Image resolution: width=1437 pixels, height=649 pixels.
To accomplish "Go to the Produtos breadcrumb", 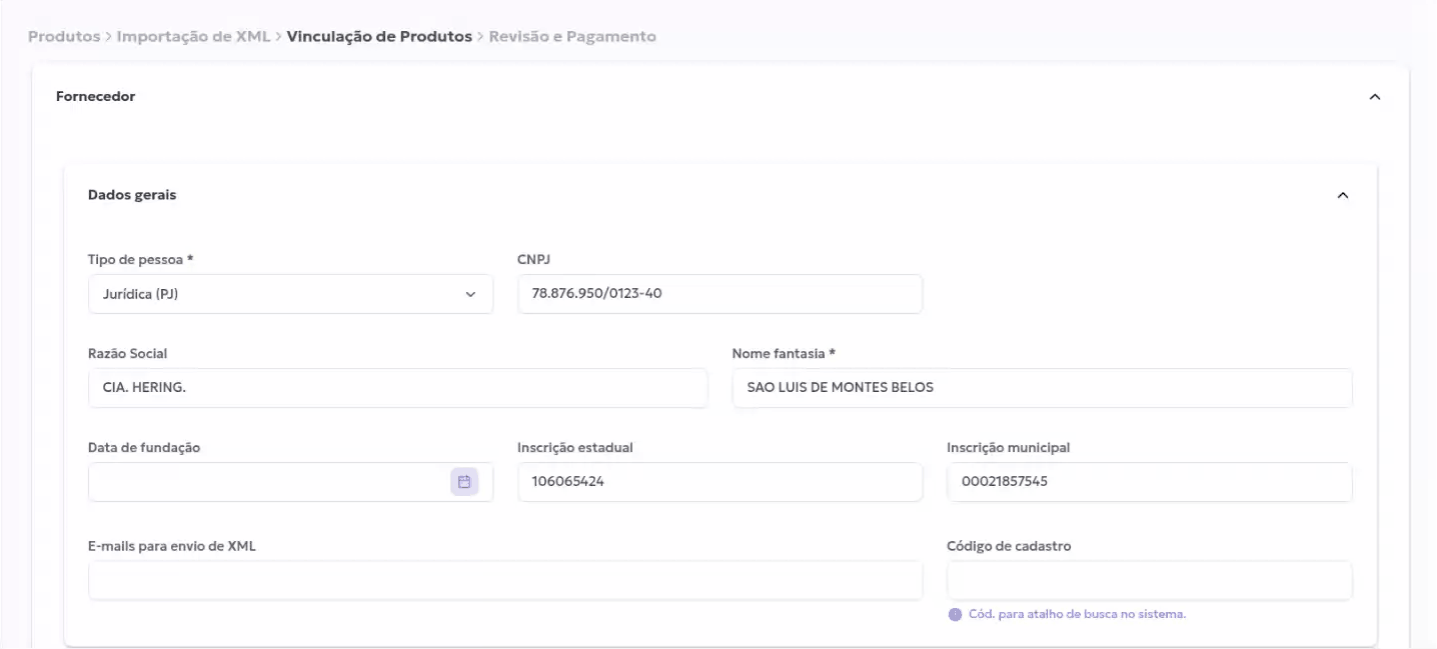I will (x=65, y=37).
